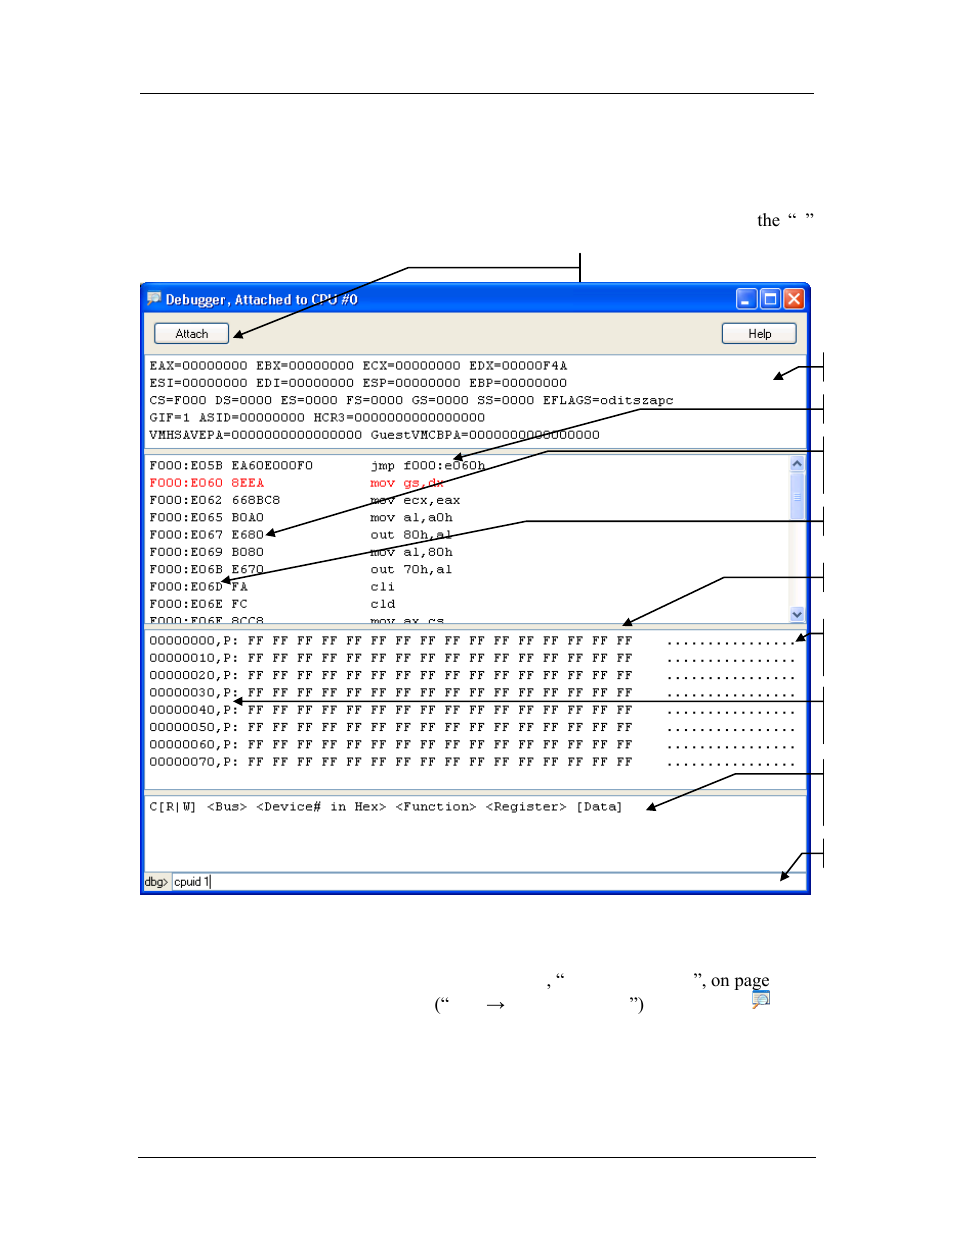Click the HCR3 register entry

pos(399,418)
